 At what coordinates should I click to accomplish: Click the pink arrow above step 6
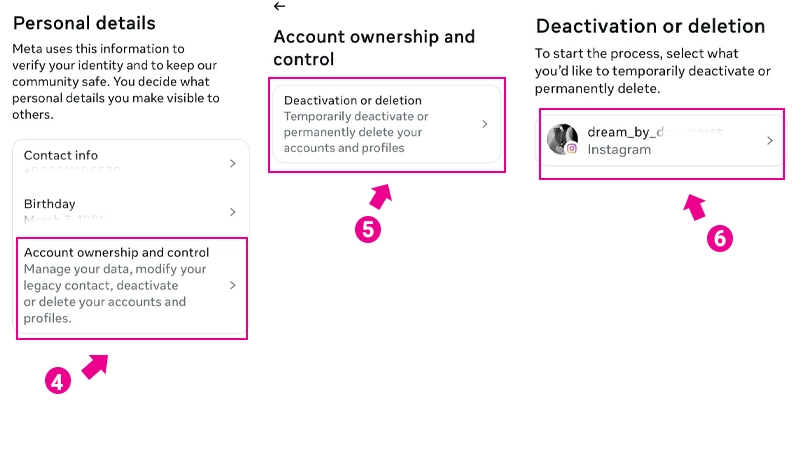tap(695, 207)
